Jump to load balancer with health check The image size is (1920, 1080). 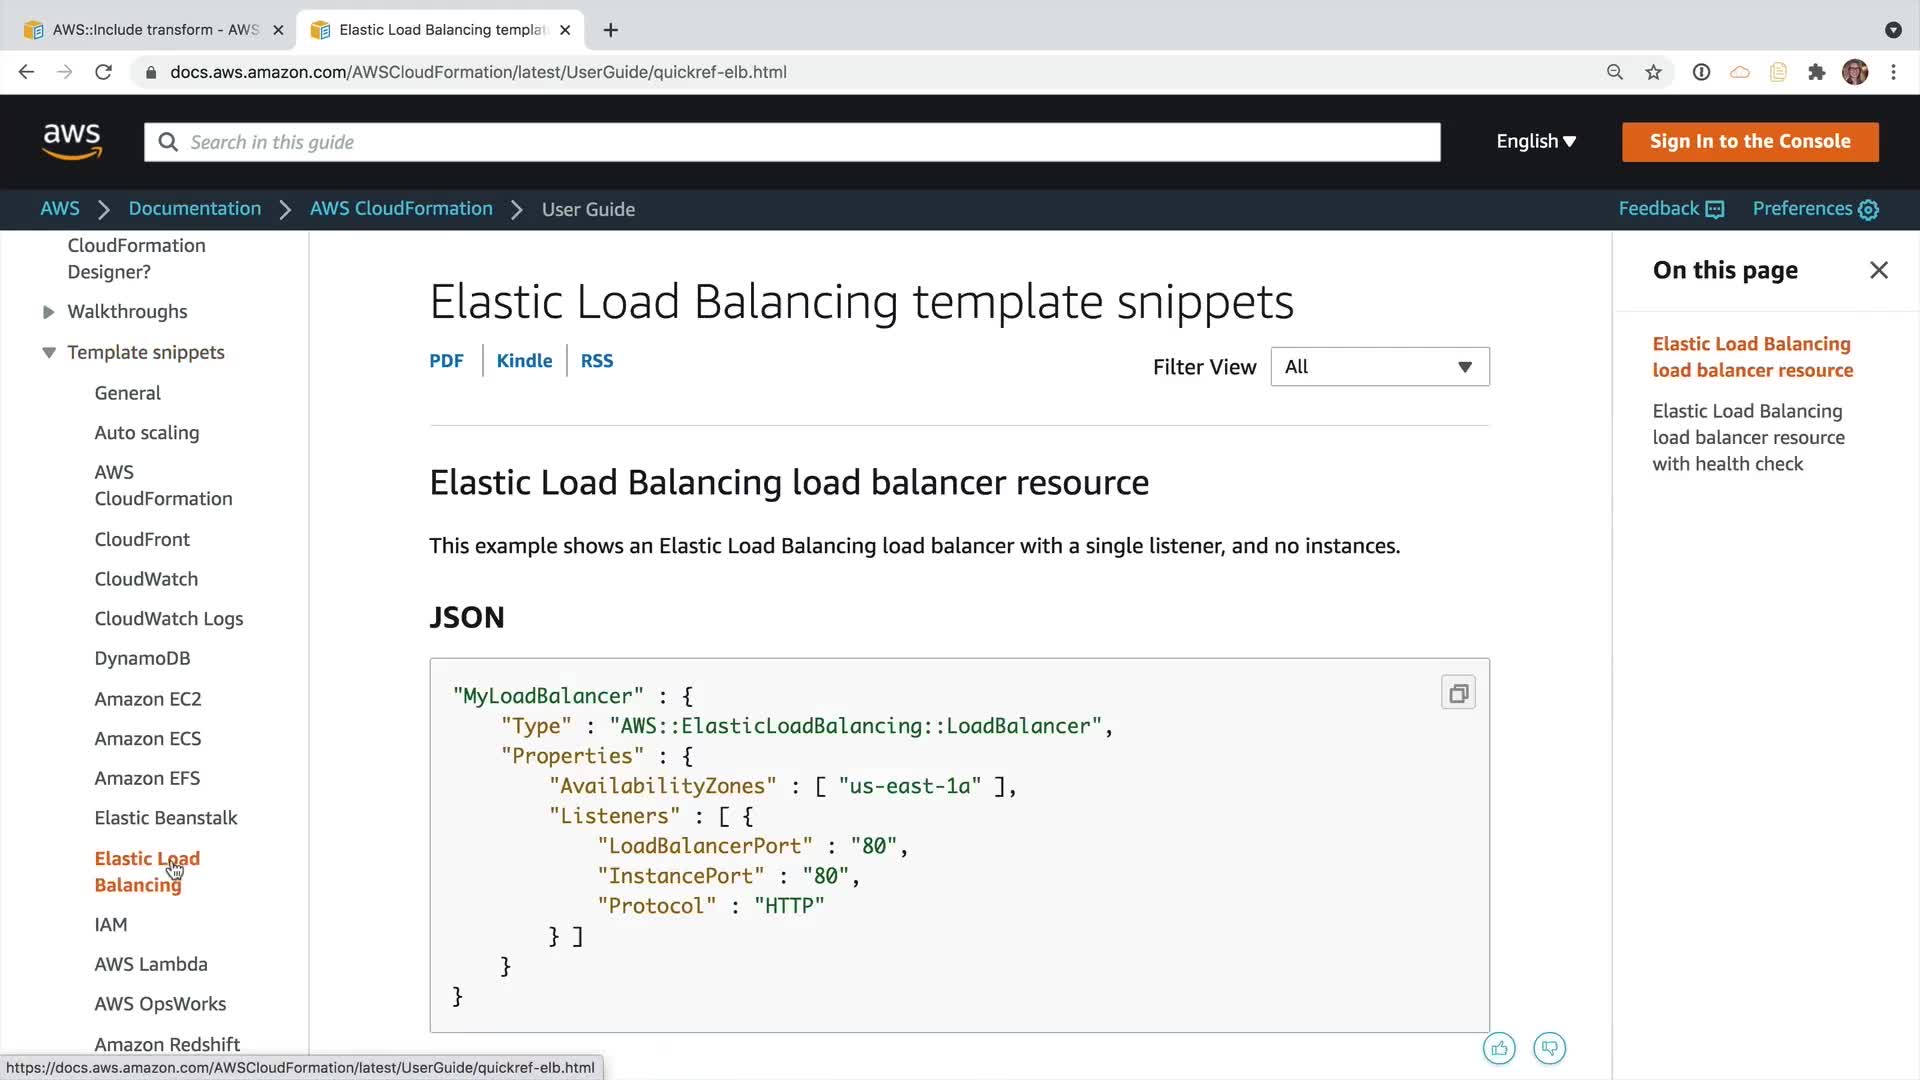[x=1747, y=437]
